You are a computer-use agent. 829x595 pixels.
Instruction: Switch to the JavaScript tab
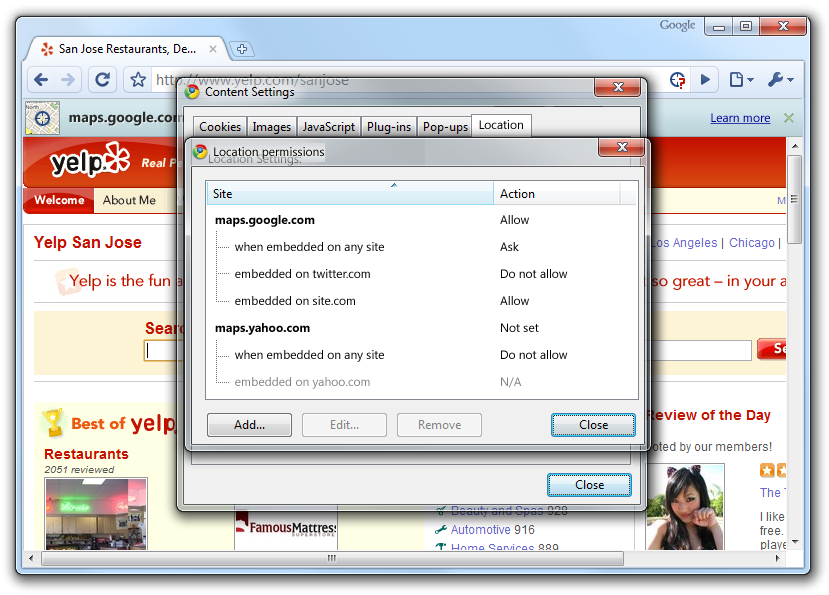pos(328,127)
